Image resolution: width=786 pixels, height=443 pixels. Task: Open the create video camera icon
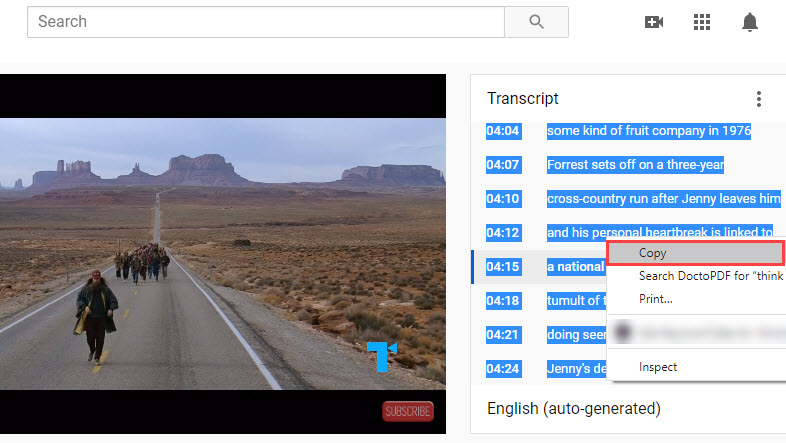click(x=654, y=22)
